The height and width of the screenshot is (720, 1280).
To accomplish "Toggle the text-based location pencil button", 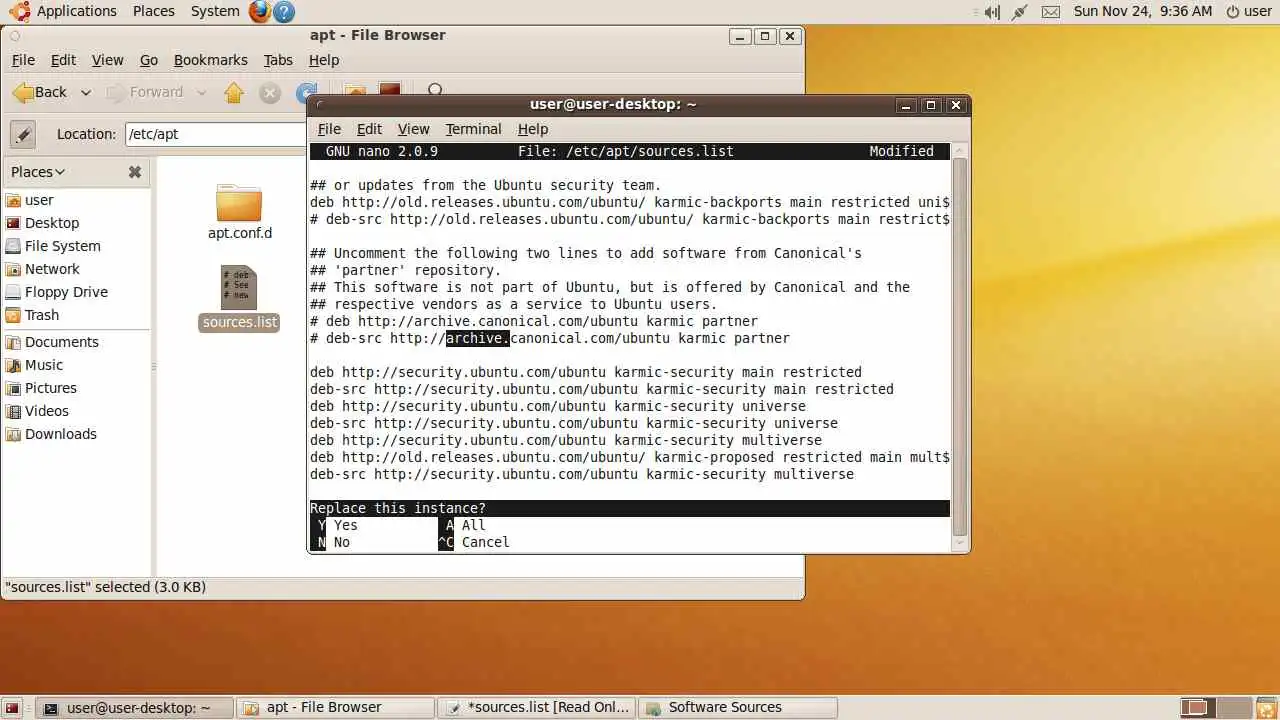I will click(23, 133).
